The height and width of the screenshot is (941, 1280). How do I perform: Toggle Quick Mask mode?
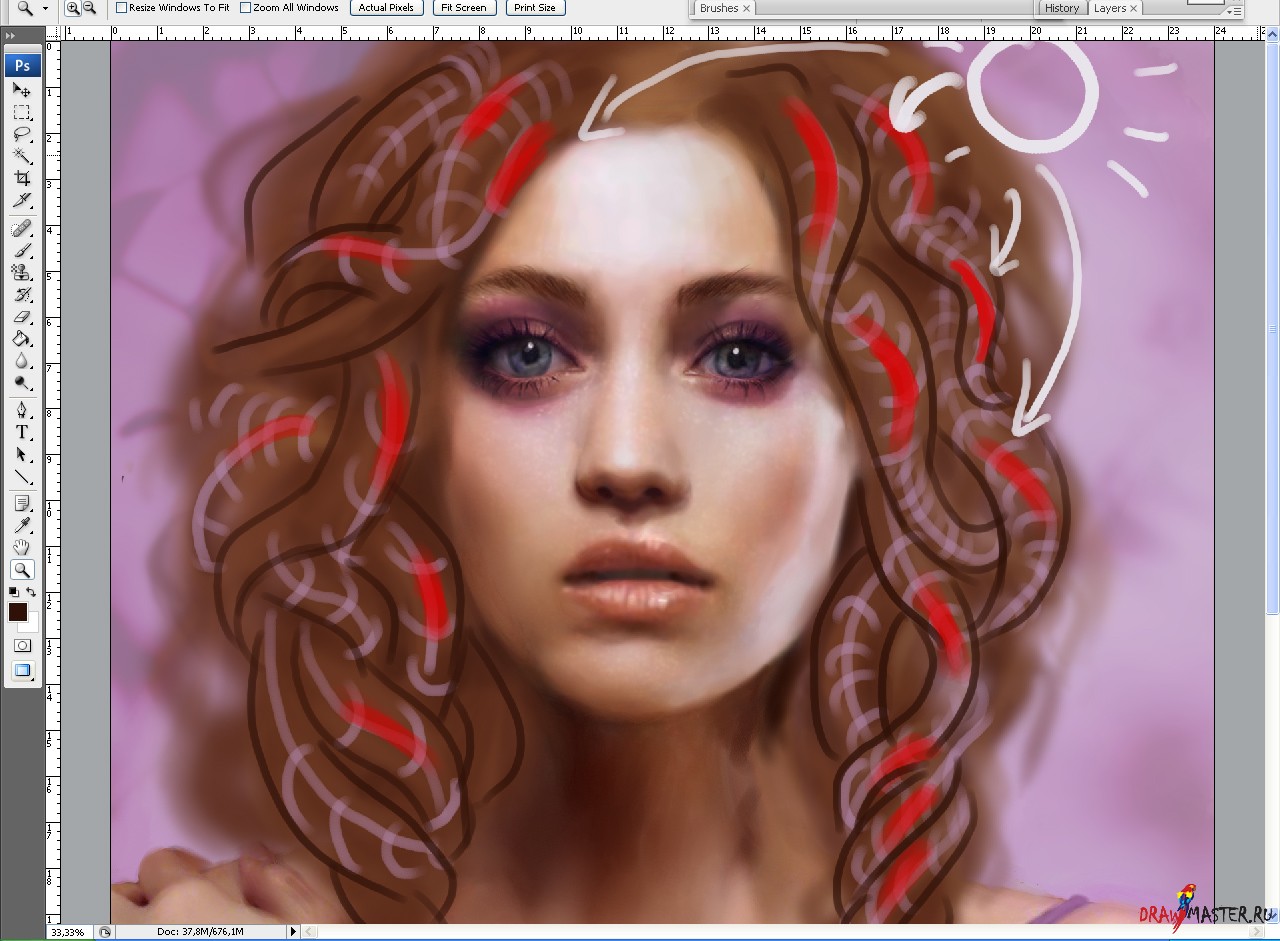click(22, 646)
